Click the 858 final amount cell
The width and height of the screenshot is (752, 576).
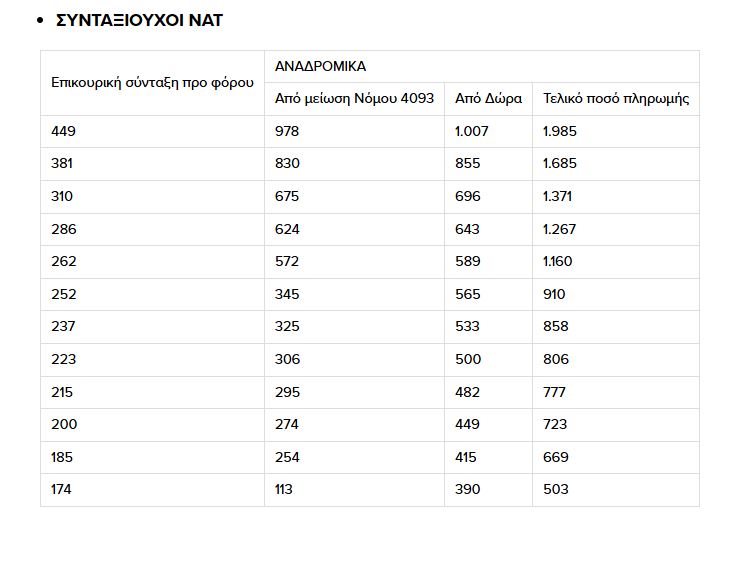click(556, 326)
